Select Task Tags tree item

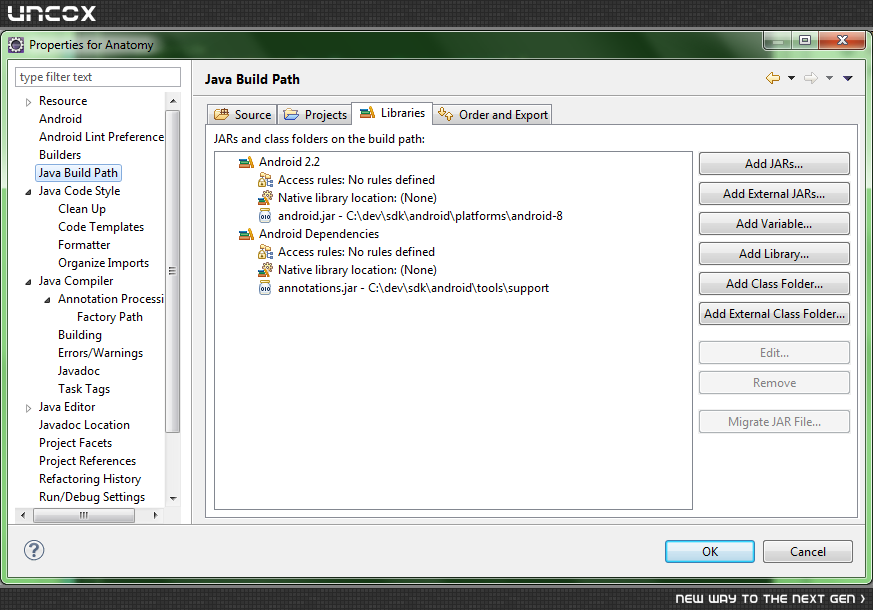coord(84,389)
